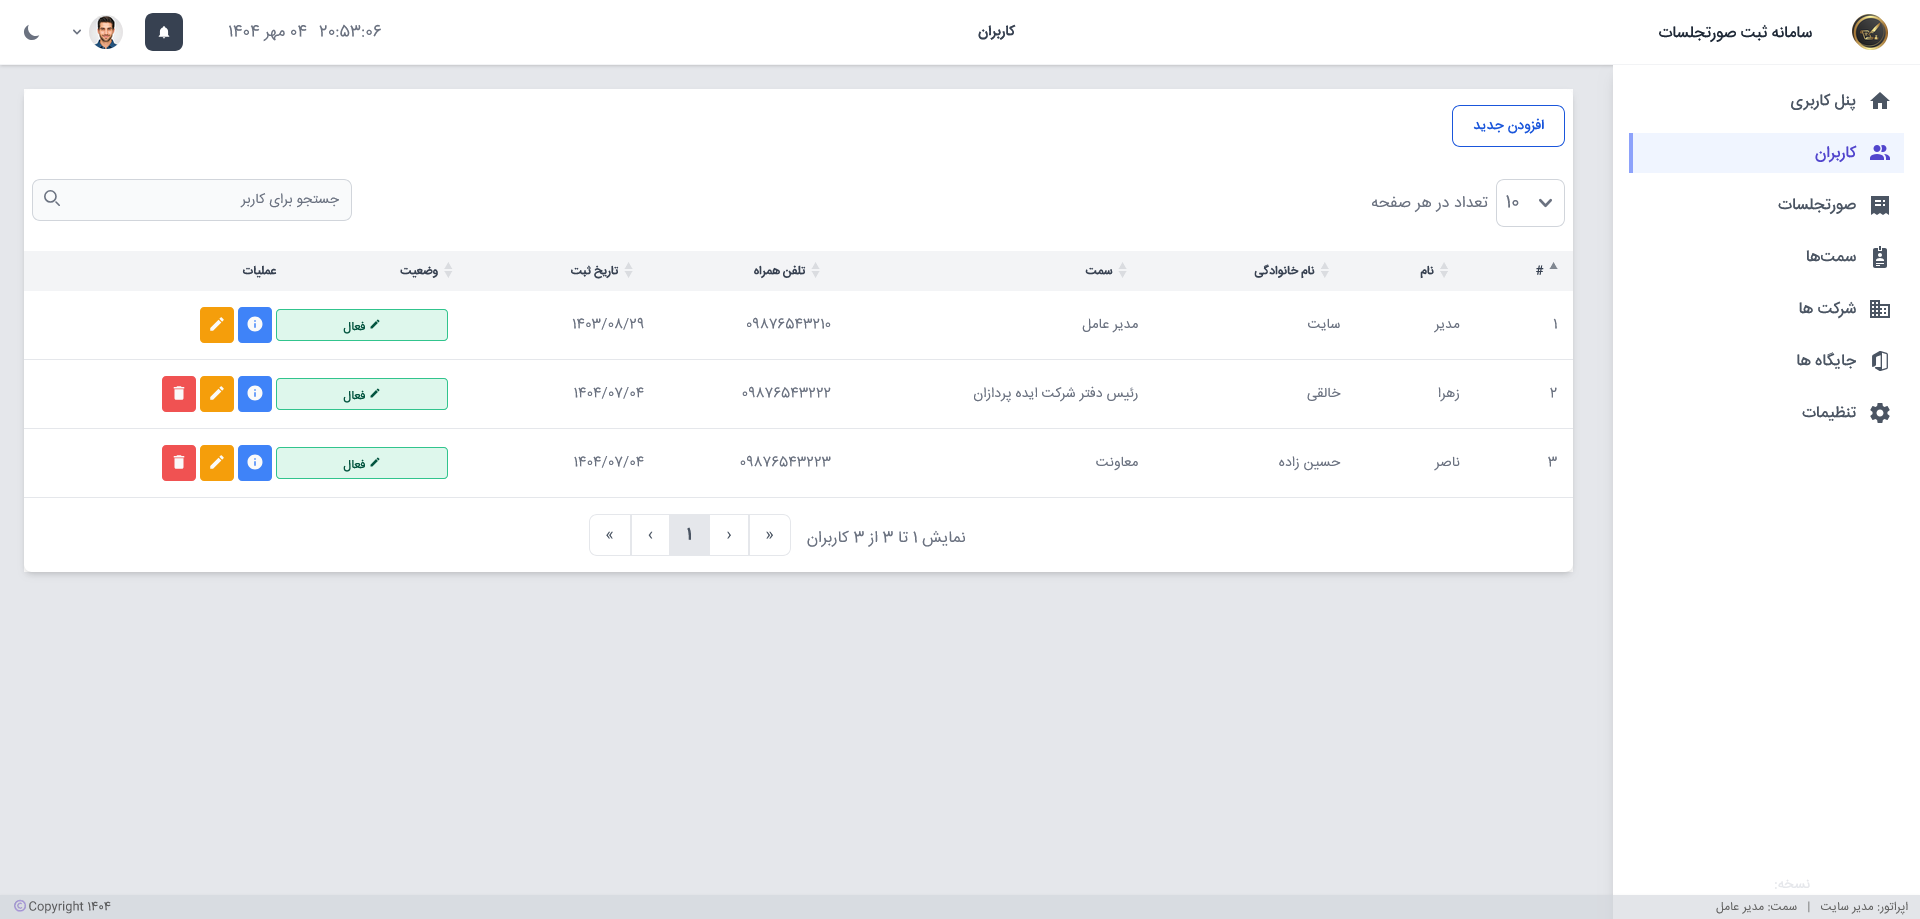Delete user زهرا with the red trash icon

(179, 394)
